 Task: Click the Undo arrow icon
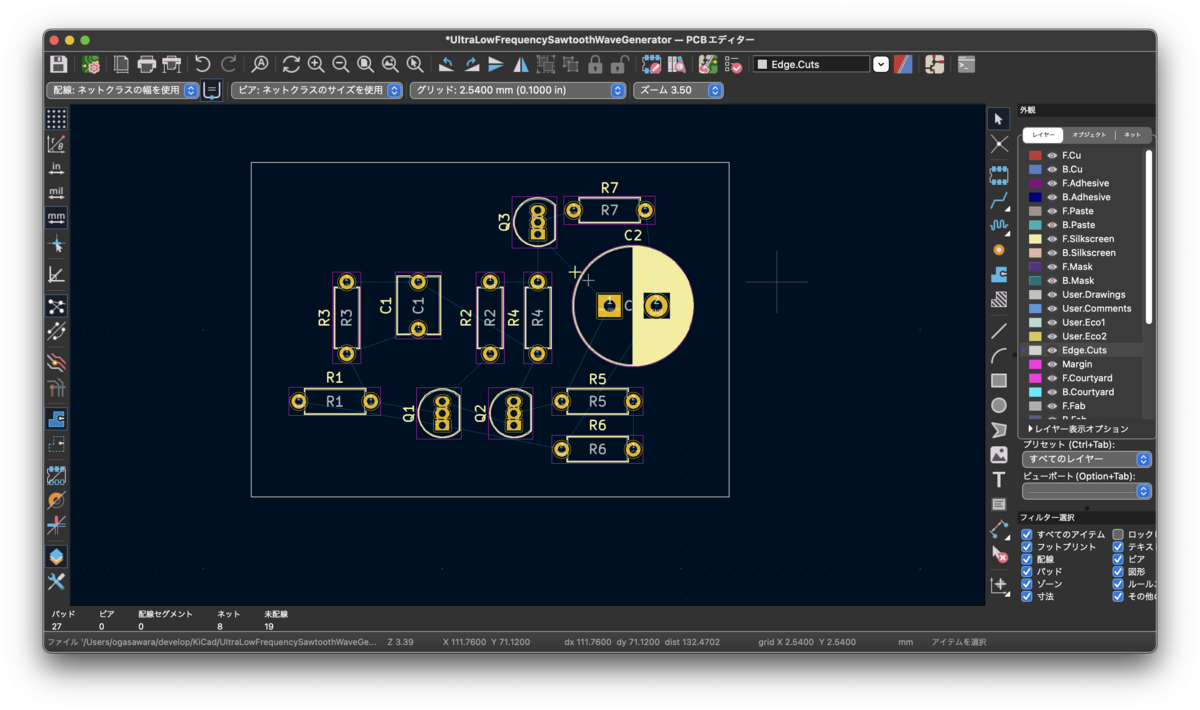(x=203, y=64)
